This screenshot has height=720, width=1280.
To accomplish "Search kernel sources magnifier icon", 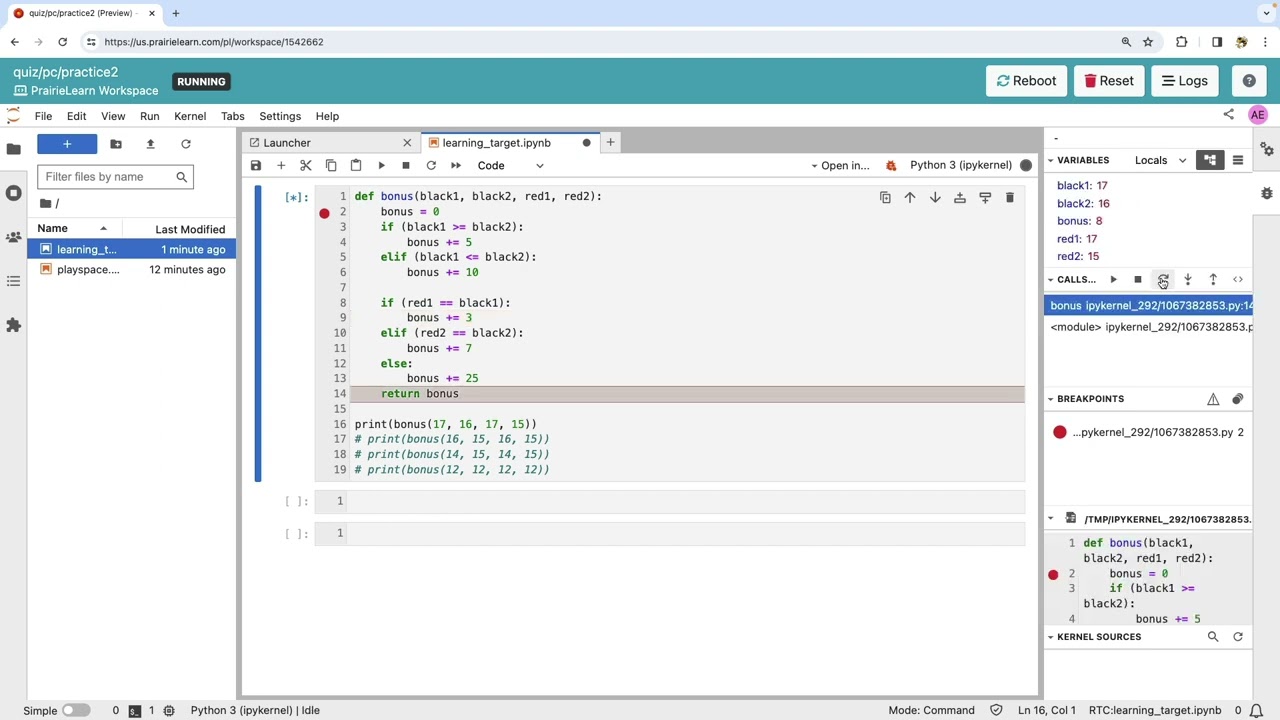I will 1213,637.
